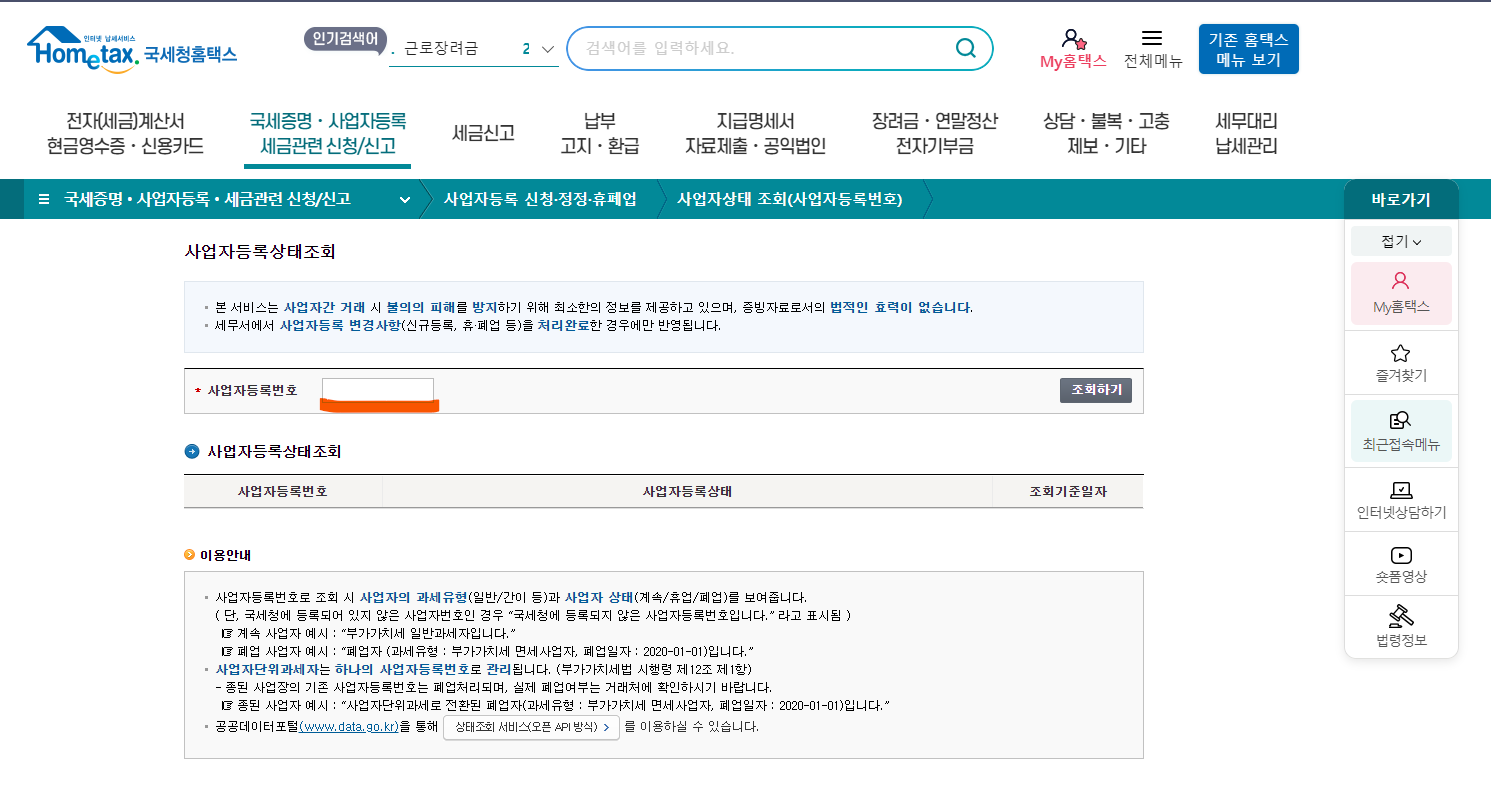Collapse the 바로가기 panel via 접기 chevron
This screenshot has width=1491, height=810.
[1400, 240]
